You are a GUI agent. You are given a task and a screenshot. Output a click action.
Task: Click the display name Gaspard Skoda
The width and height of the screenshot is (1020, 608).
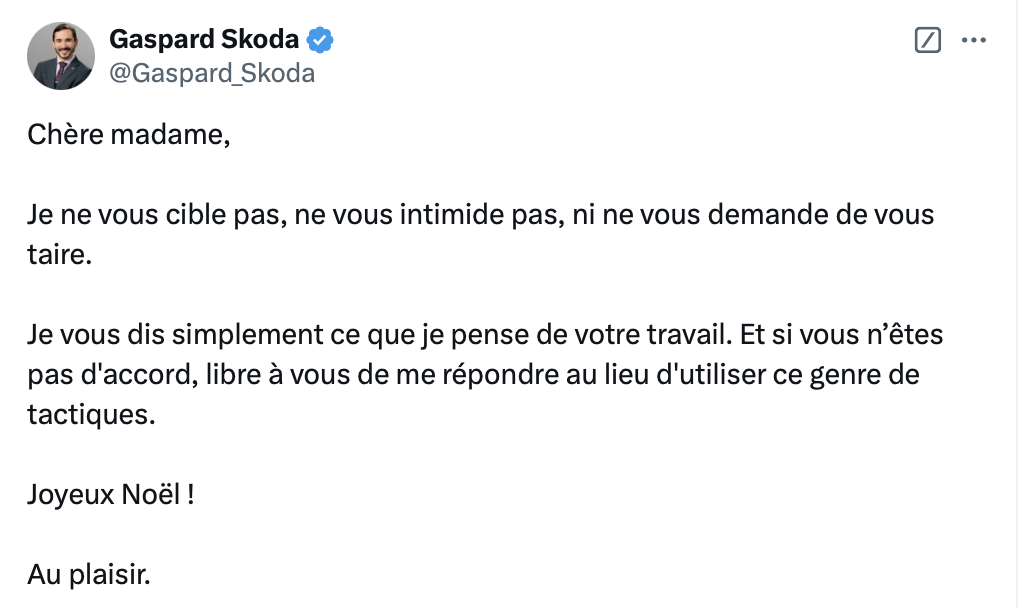tap(204, 40)
